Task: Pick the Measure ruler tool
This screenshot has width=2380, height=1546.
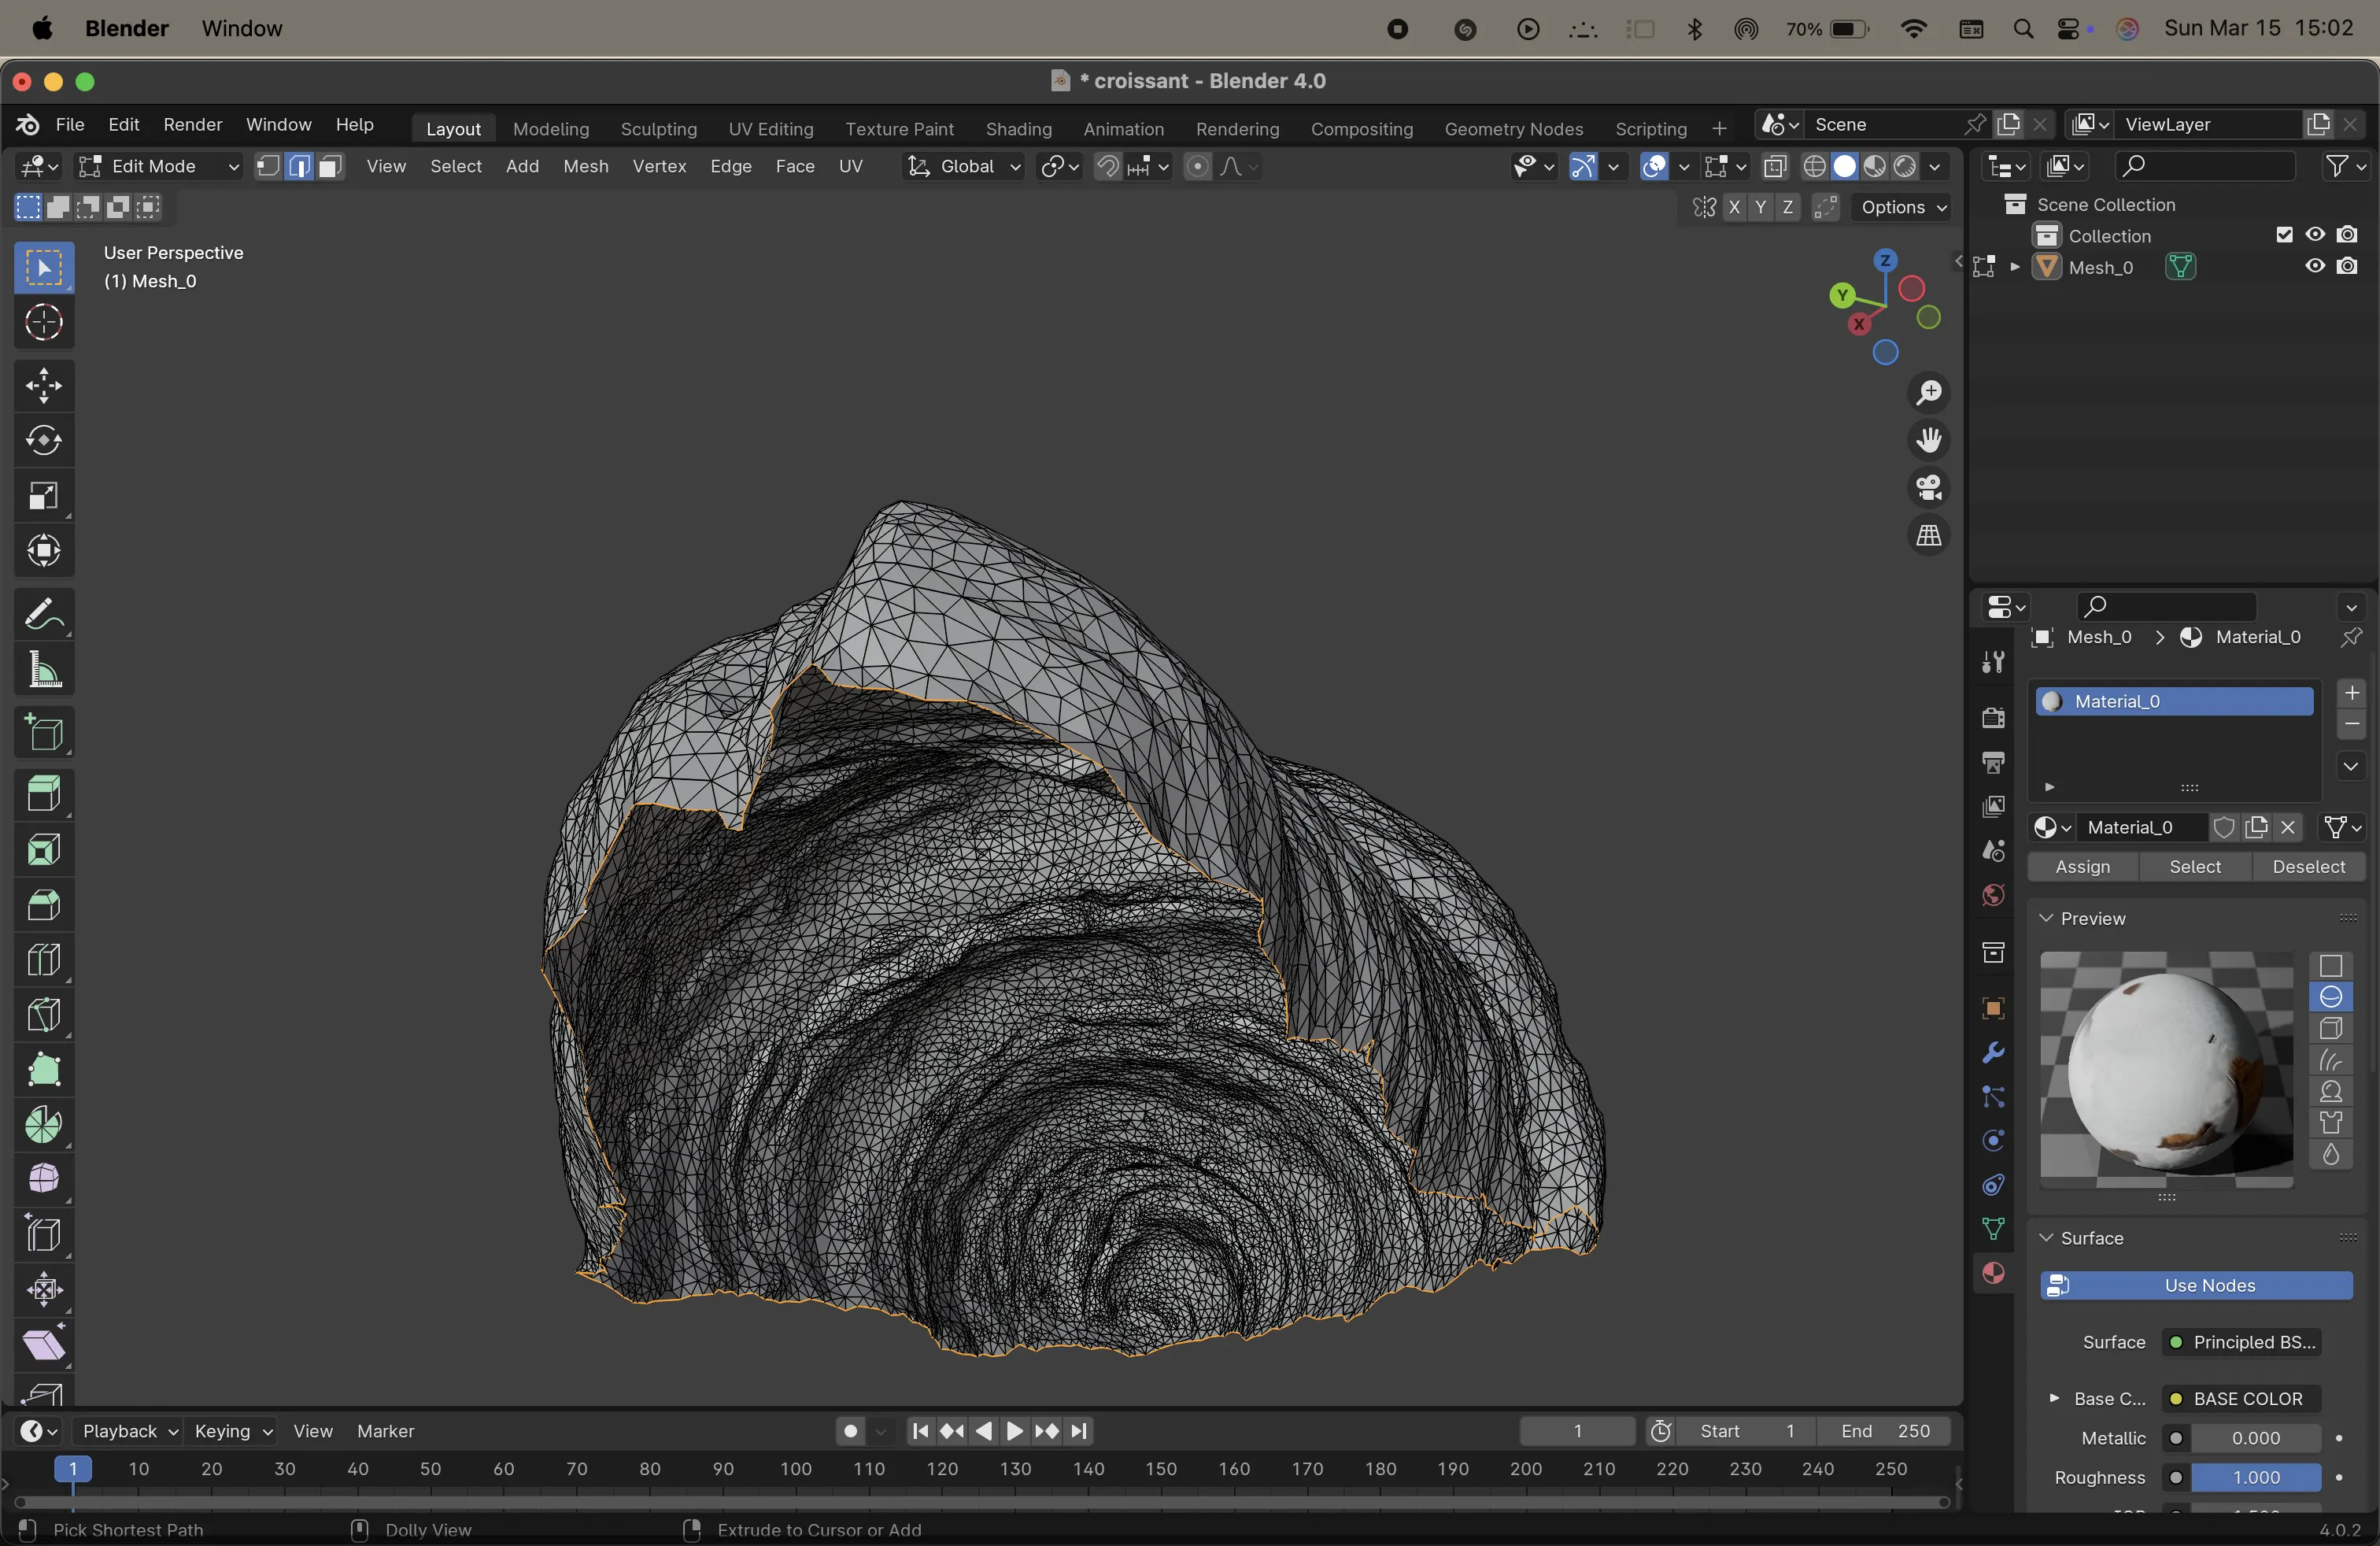Action: (x=44, y=670)
